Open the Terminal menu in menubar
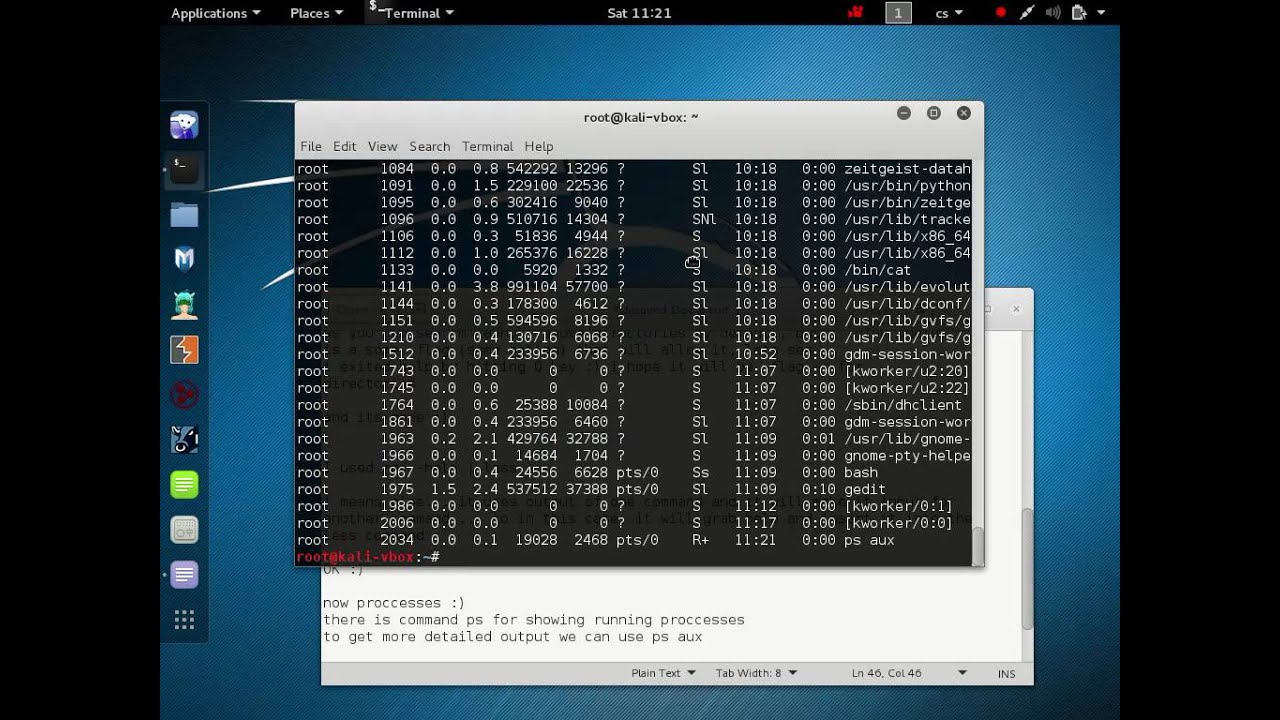The height and width of the screenshot is (720, 1280). [x=487, y=146]
